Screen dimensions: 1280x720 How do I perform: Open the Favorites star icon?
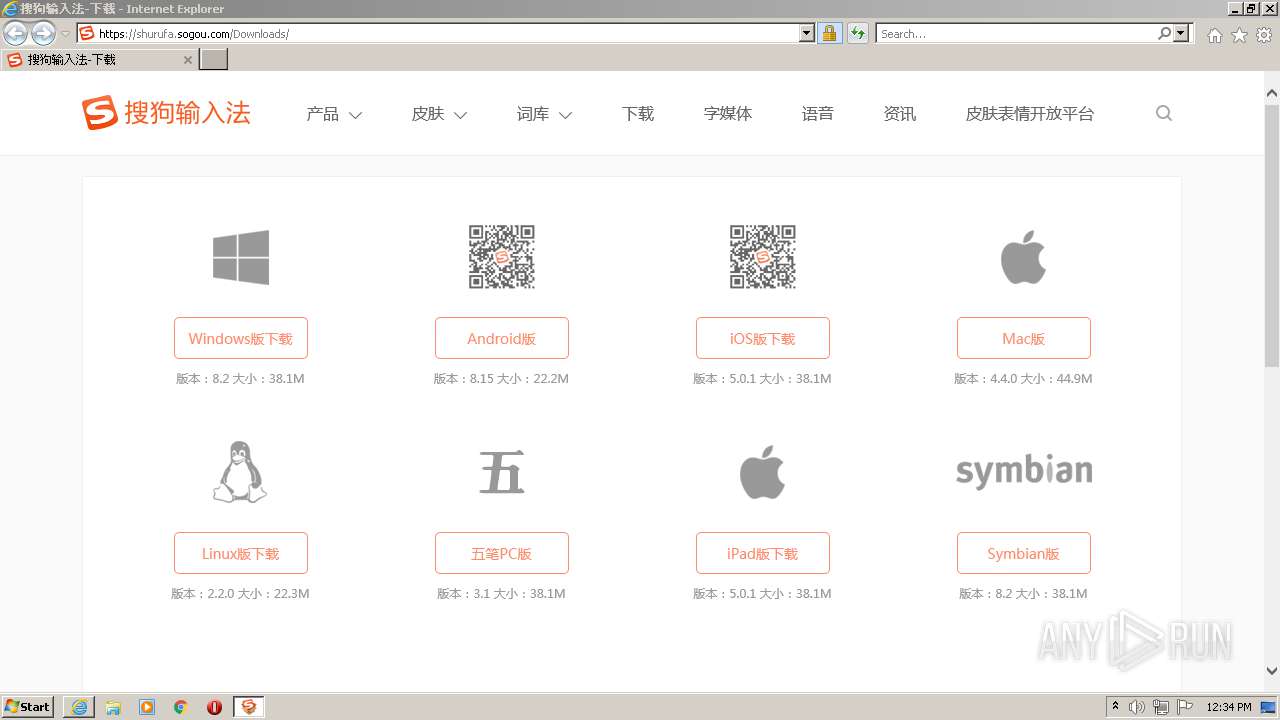click(x=1239, y=35)
